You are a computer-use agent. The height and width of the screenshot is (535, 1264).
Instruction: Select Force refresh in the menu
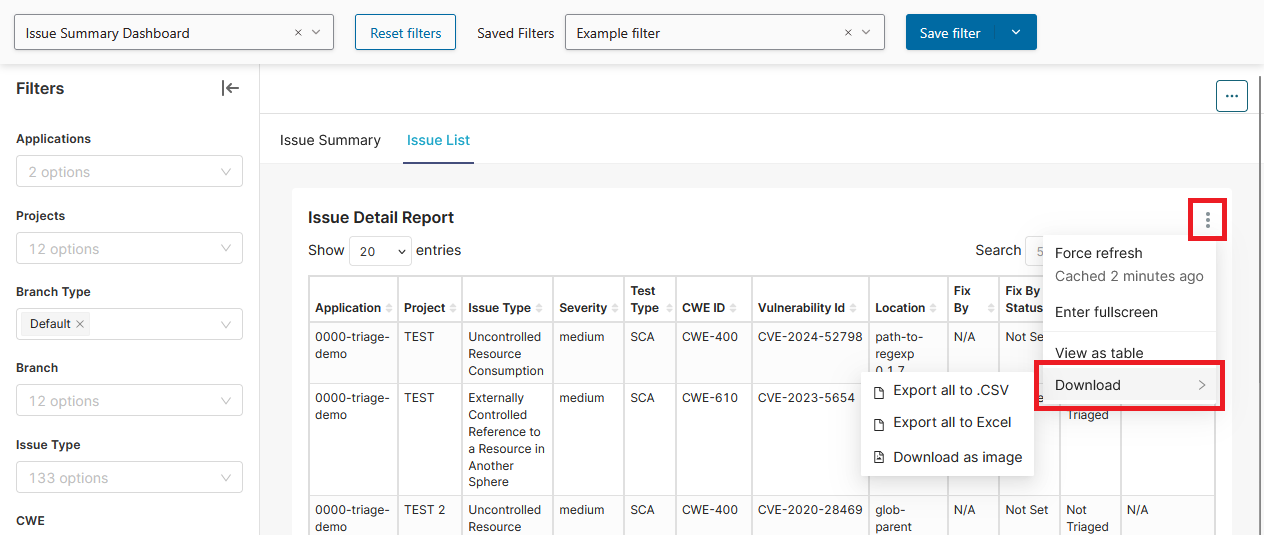pyautogui.click(x=1098, y=253)
